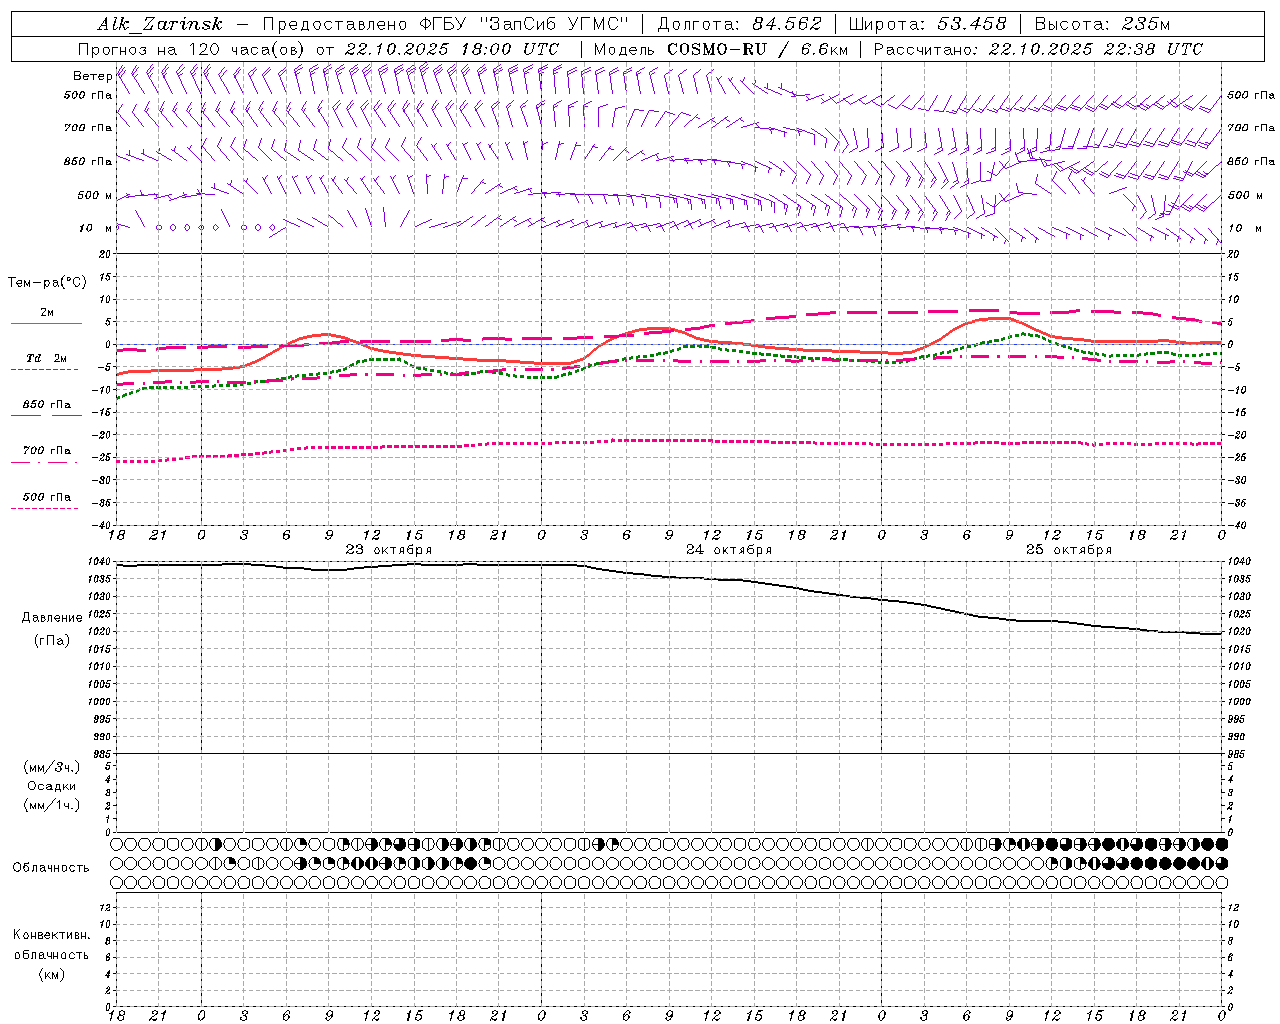This screenshot has width=1280, height=1024.
Task: Click the Модель COSMO-RU / 6.6км label
Action: point(720,49)
